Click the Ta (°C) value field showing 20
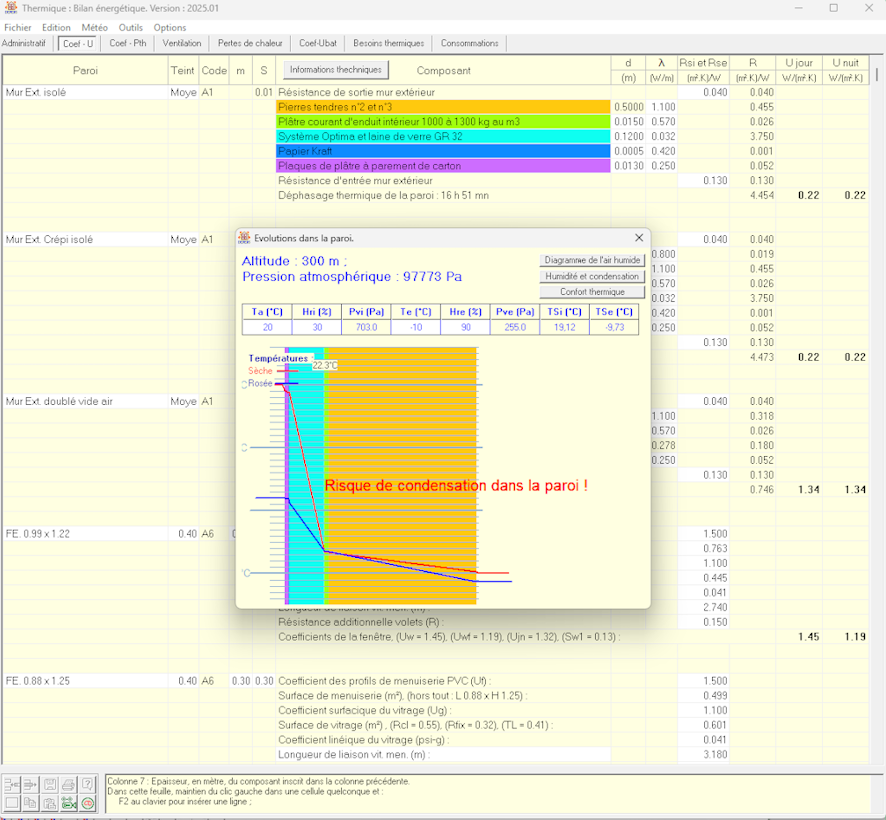Screen dimensions: 886x820 pos(267,327)
